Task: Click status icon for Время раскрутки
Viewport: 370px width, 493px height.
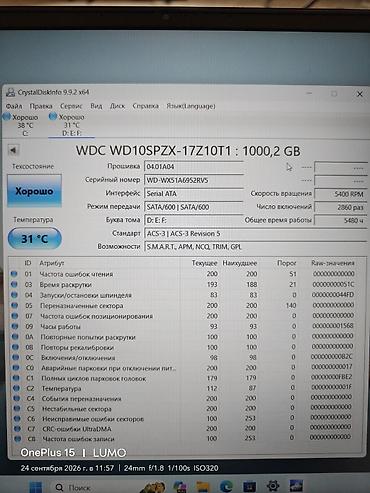Action: pyautogui.click(x=14, y=285)
